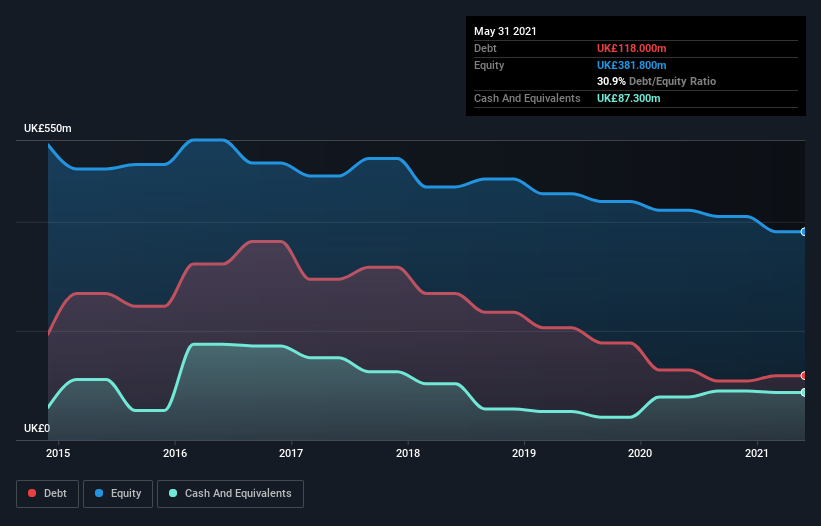The width and height of the screenshot is (821, 526).
Task: Select the 2016 x-axis label
Action: [175, 453]
